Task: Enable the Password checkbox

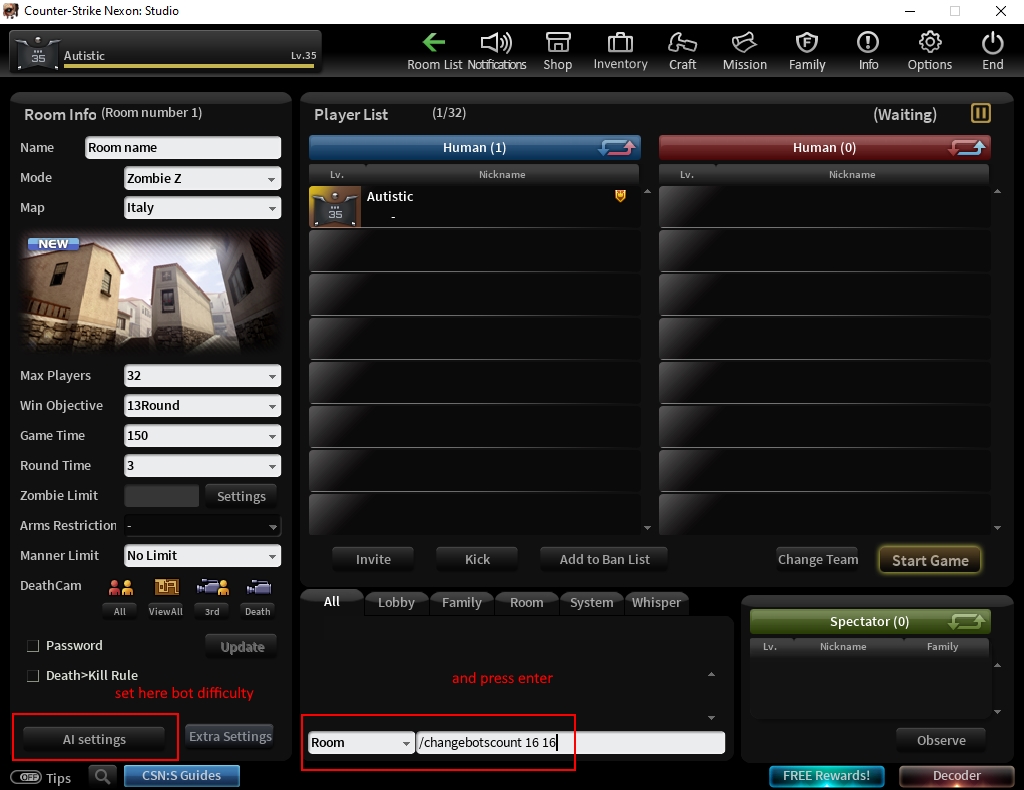Action: pos(33,646)
